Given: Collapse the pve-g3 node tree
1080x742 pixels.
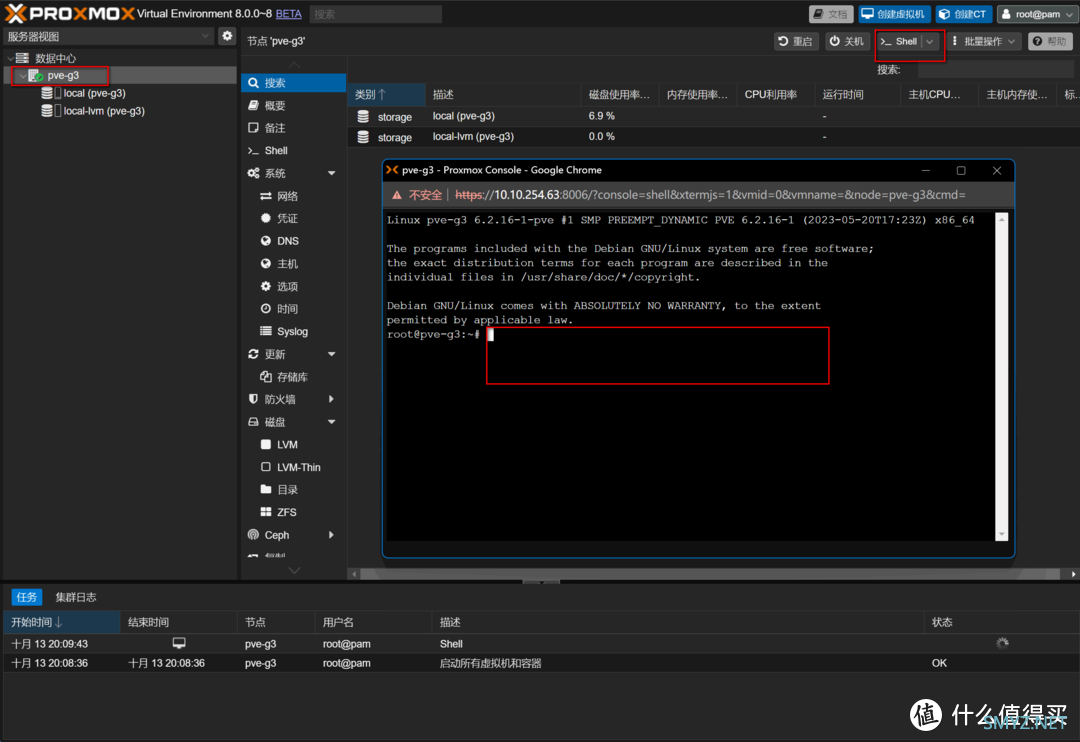Looking at the screenshot, I should tap(22, 76).
